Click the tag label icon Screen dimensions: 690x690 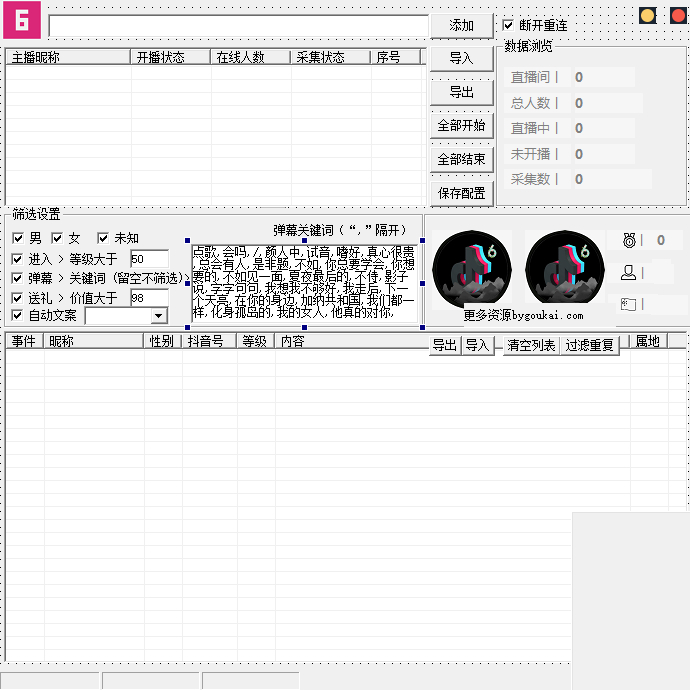(x=628, y=304)
